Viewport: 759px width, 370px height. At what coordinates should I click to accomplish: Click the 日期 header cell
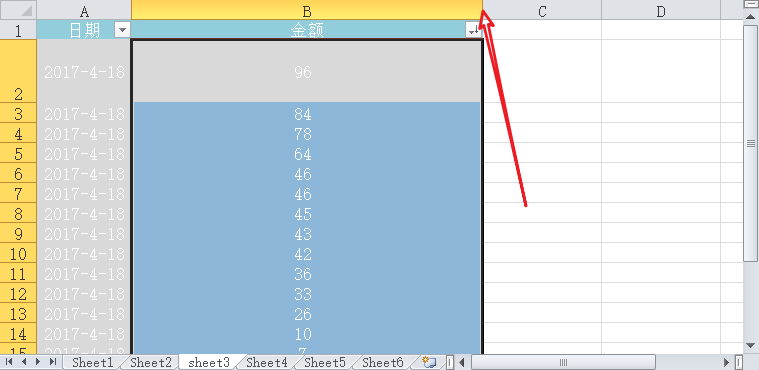(84, 30)
